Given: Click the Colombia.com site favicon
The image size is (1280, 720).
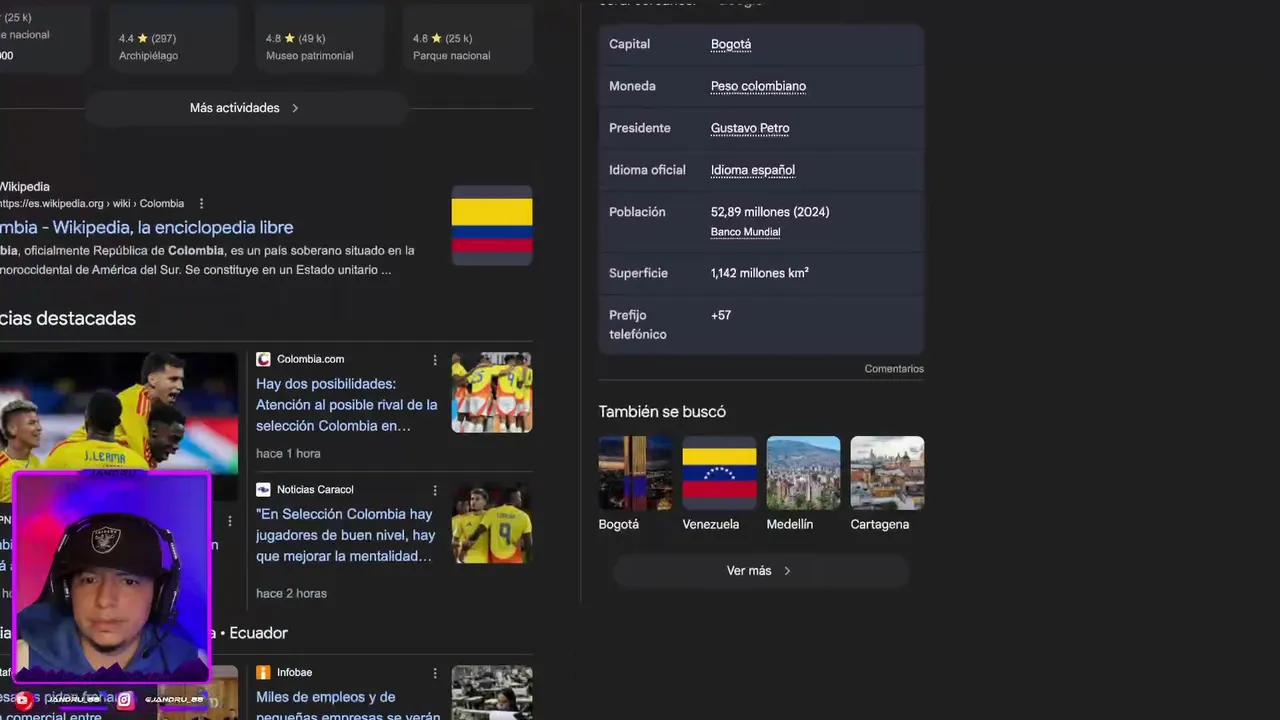Looking at the screenshot, I should tap(263, 359).
